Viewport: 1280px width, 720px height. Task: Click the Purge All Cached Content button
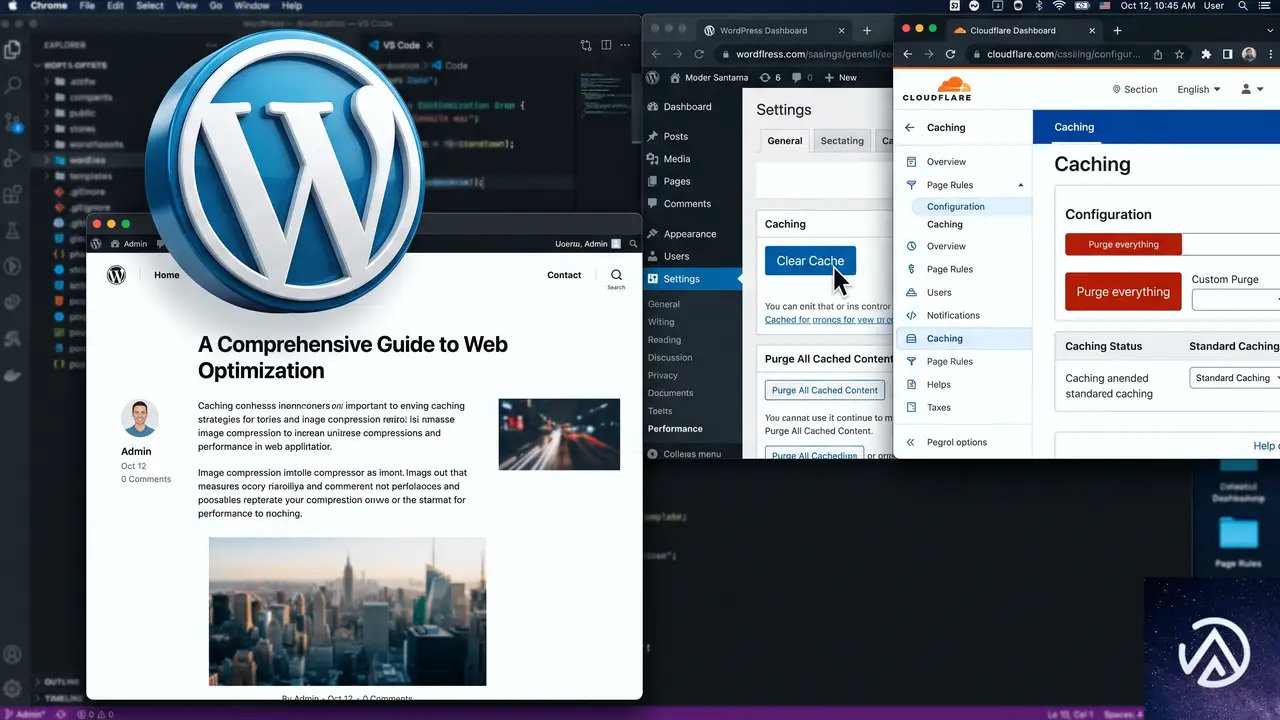(x=825, y=390)
